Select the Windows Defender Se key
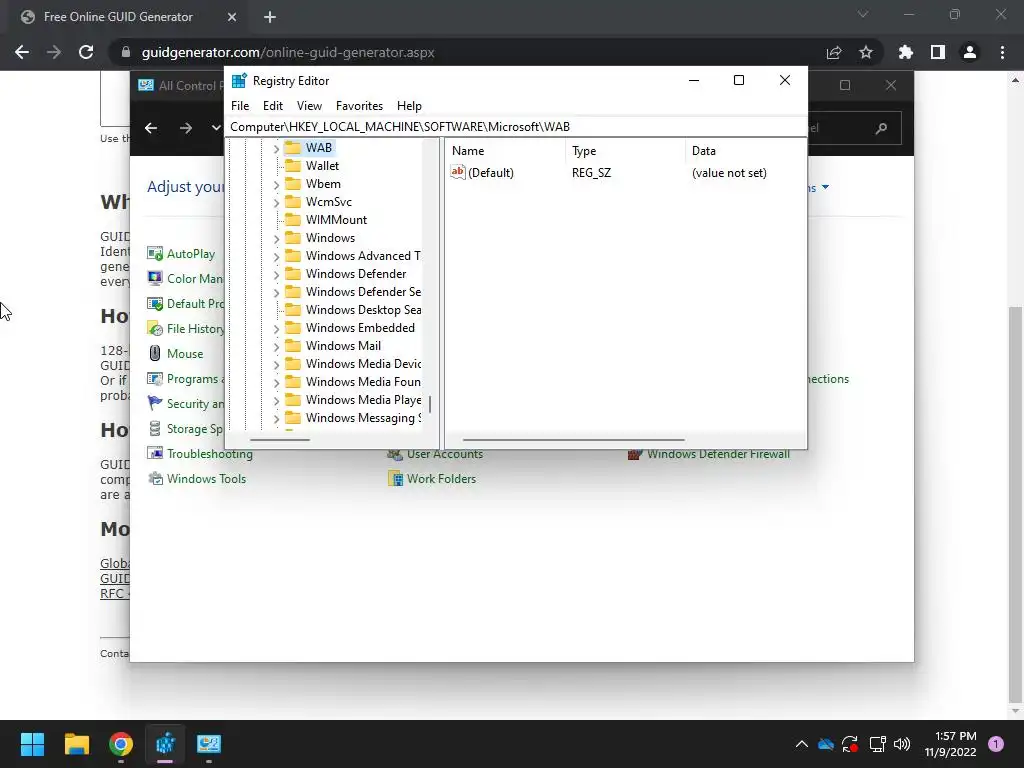 point(363,292)
